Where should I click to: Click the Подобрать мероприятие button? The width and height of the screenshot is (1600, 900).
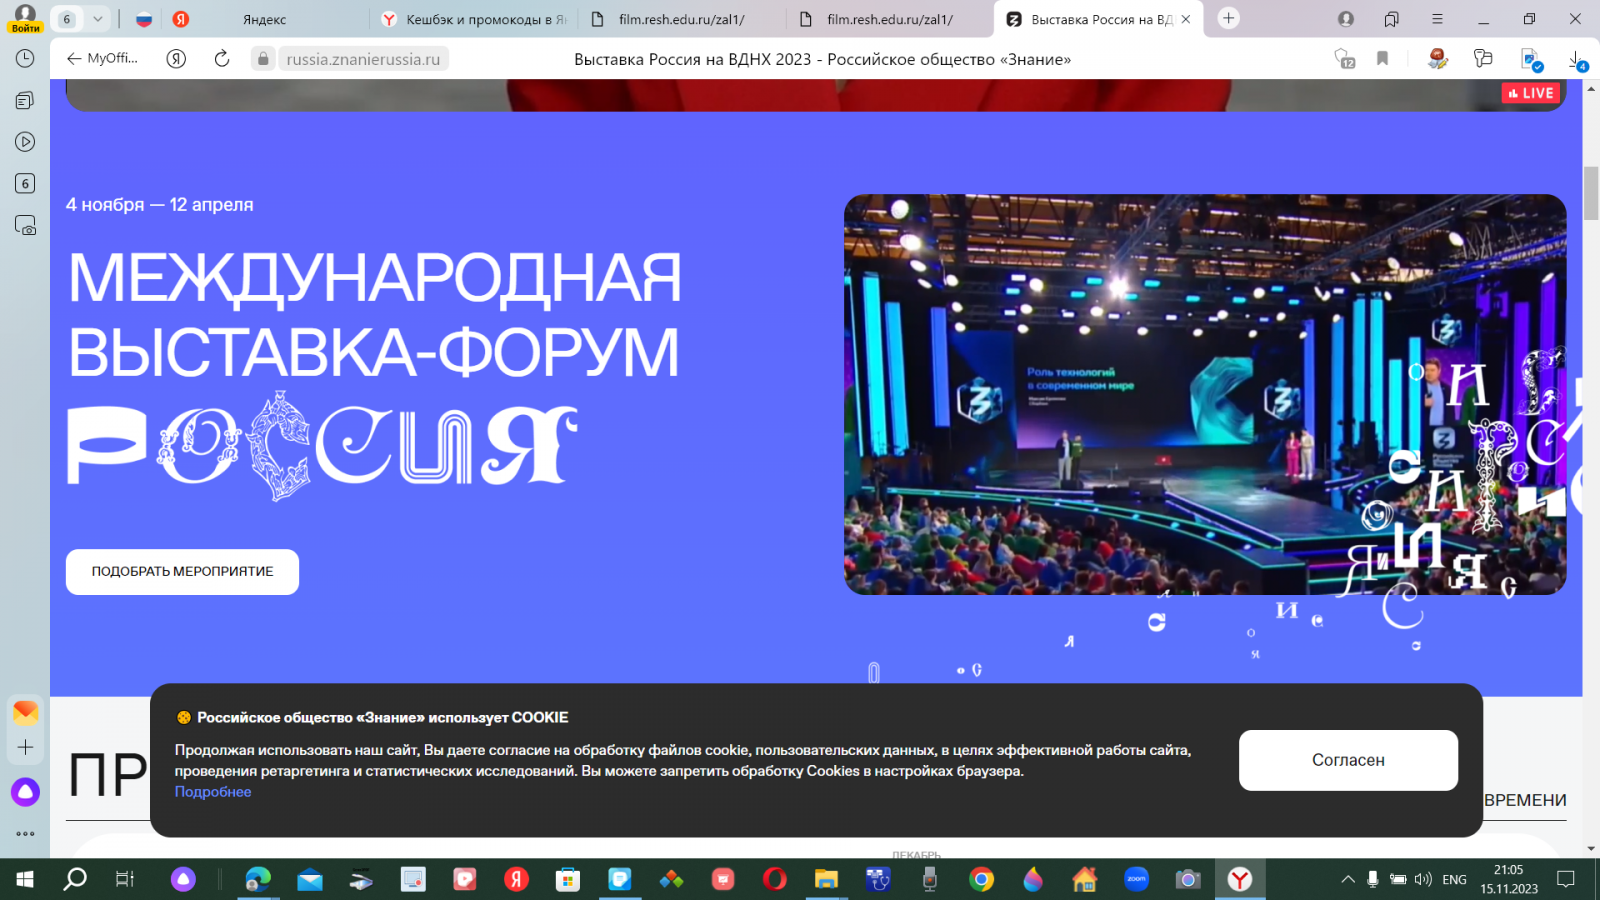[x=182, y=572]
